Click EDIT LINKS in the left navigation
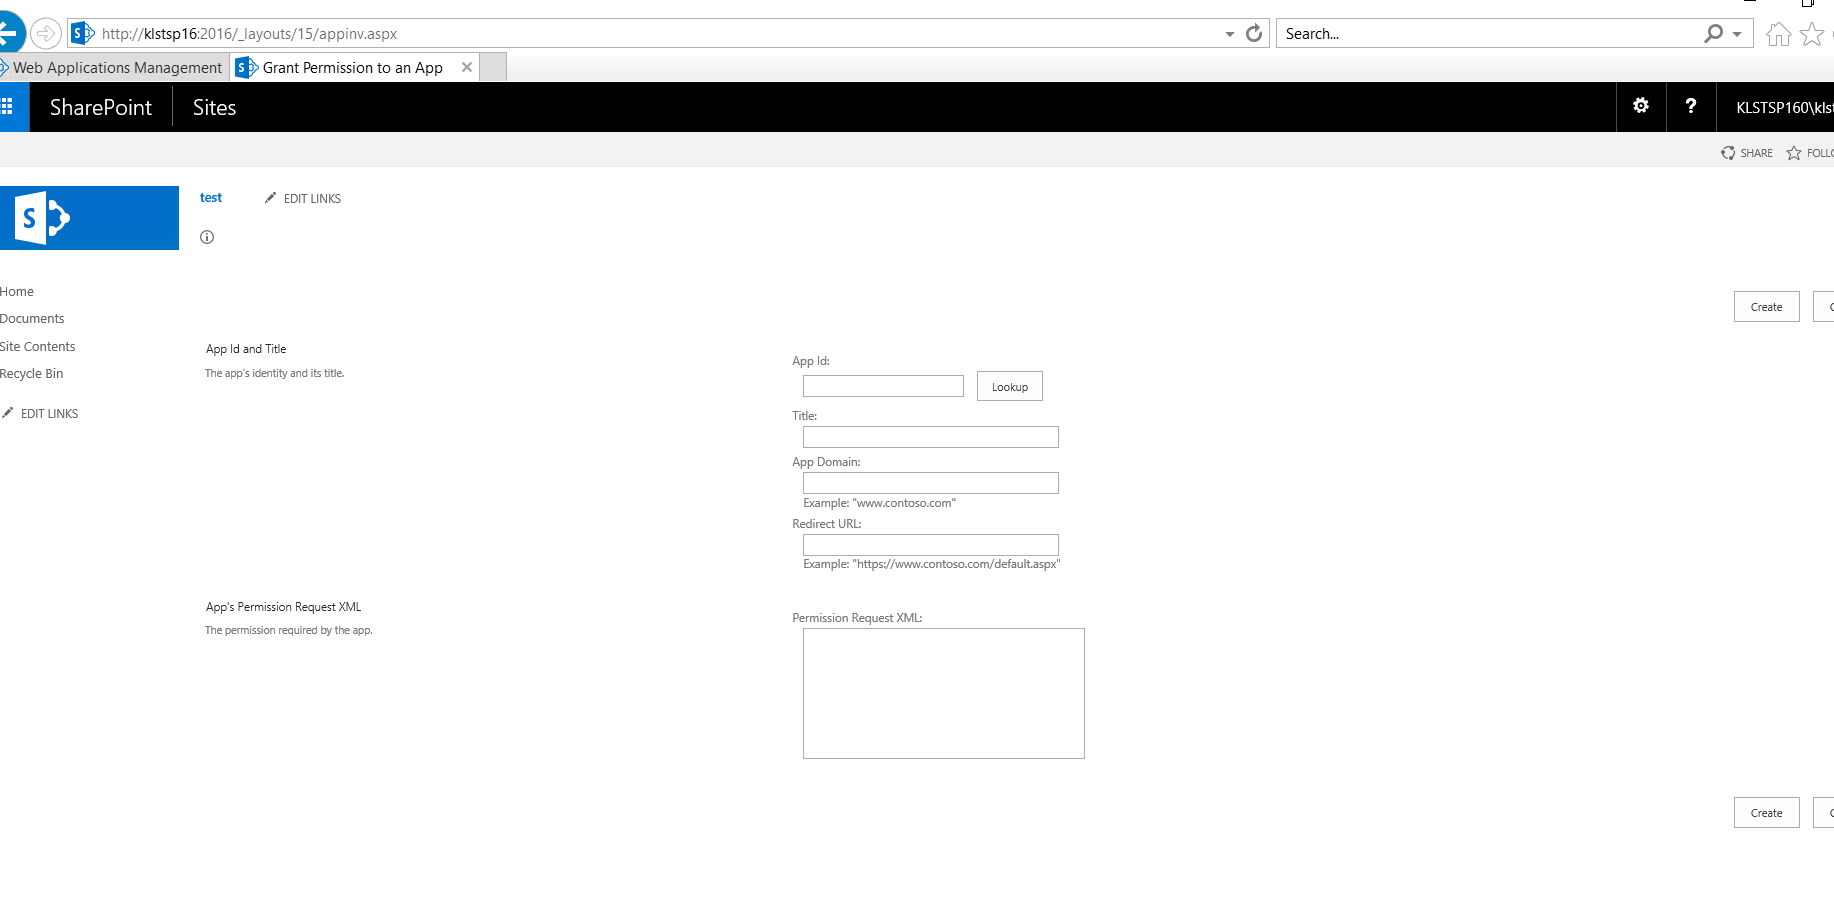1834x916 pixels. pos(40,413)
